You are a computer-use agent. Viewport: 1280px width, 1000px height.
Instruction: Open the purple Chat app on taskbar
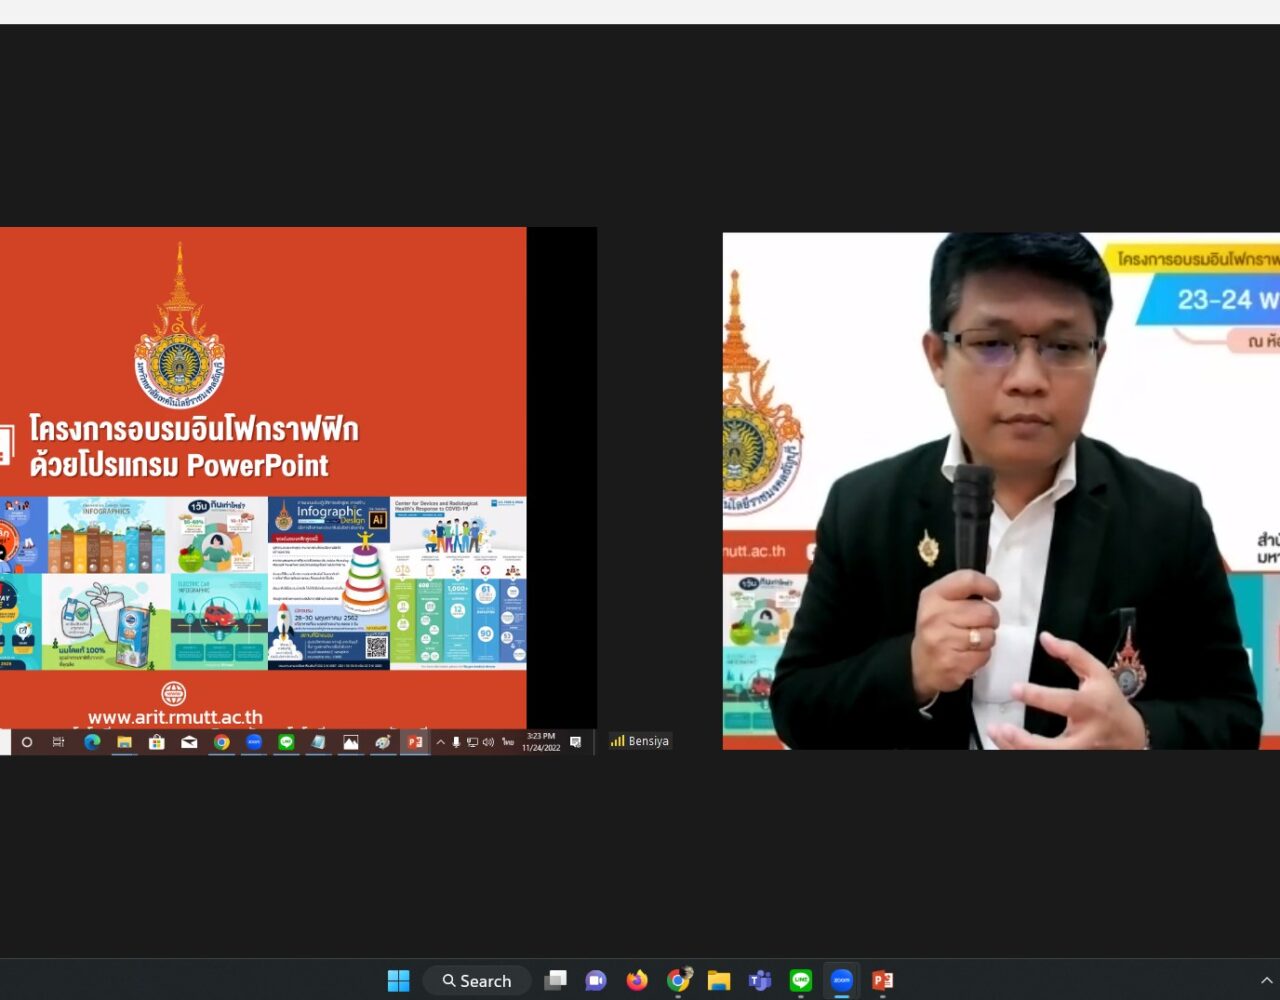coord(596,981)
